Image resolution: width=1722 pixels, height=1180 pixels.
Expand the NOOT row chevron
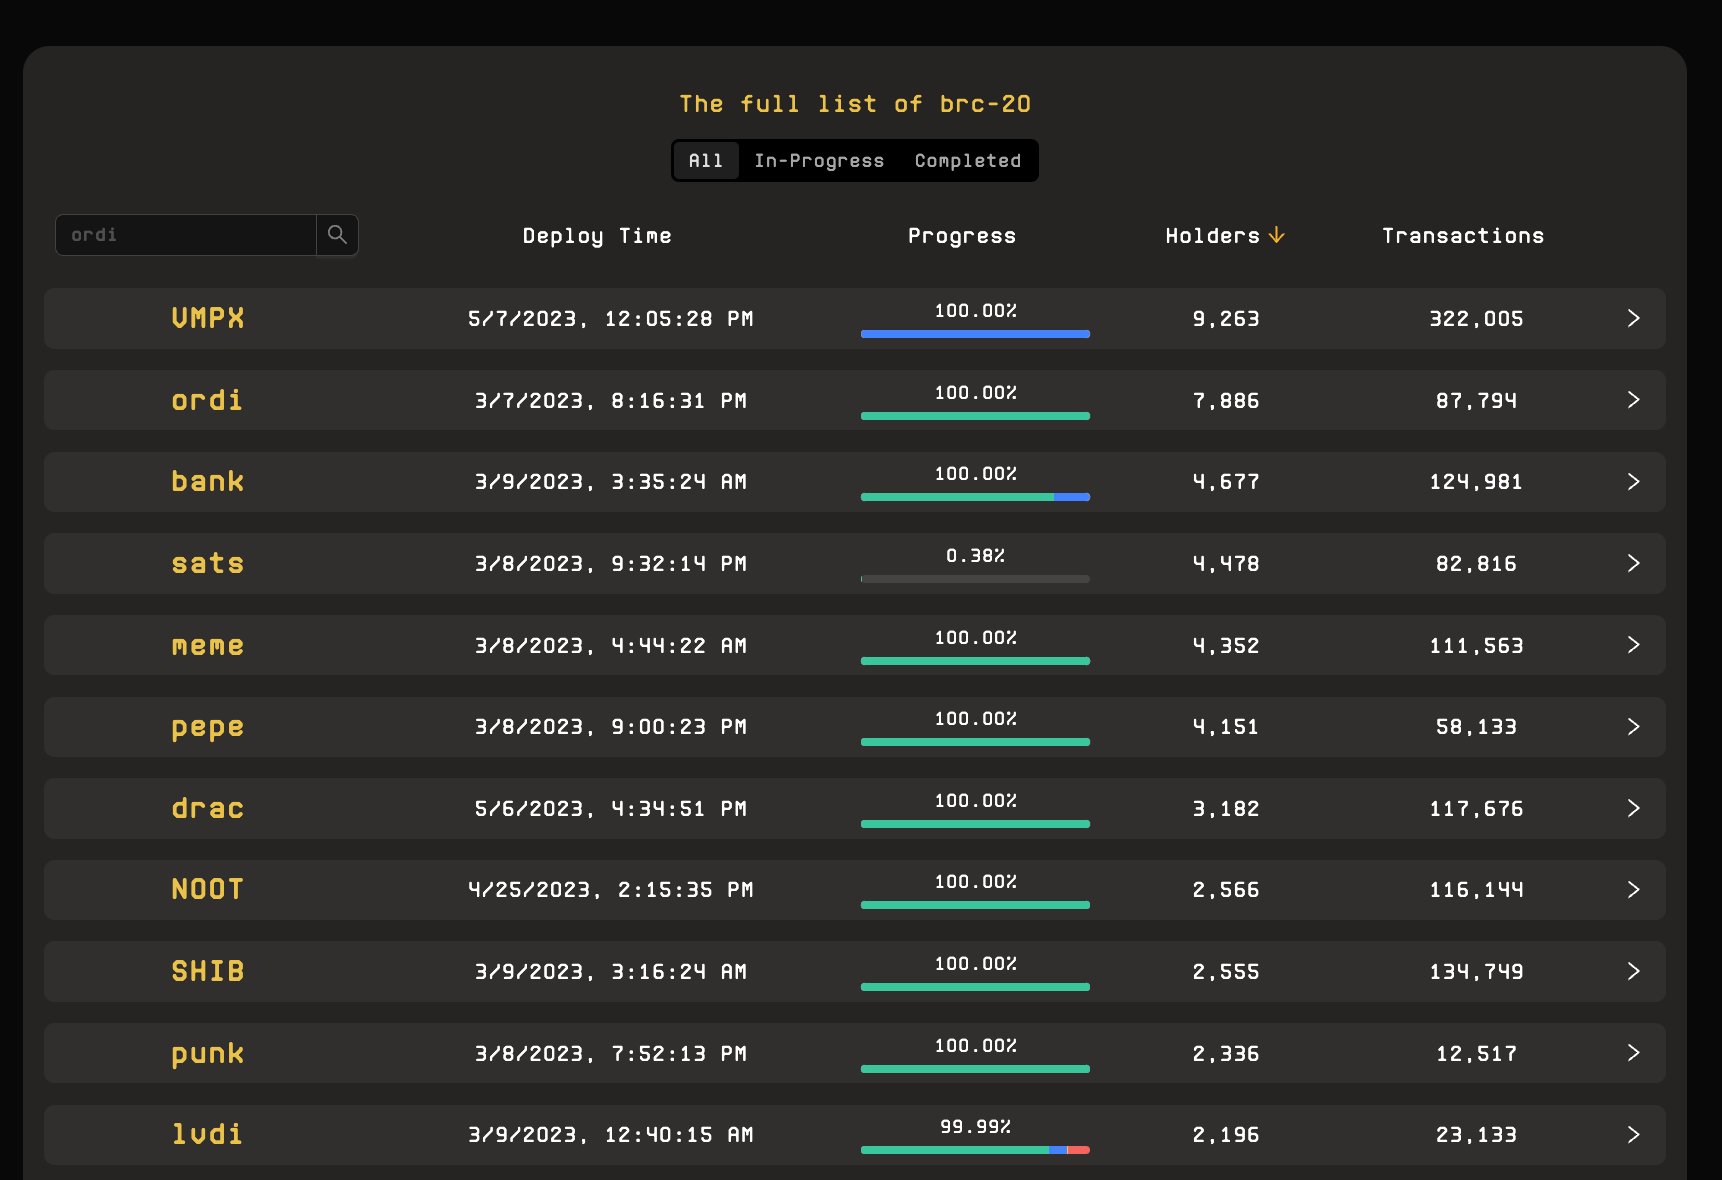(x=1634, y=889)
